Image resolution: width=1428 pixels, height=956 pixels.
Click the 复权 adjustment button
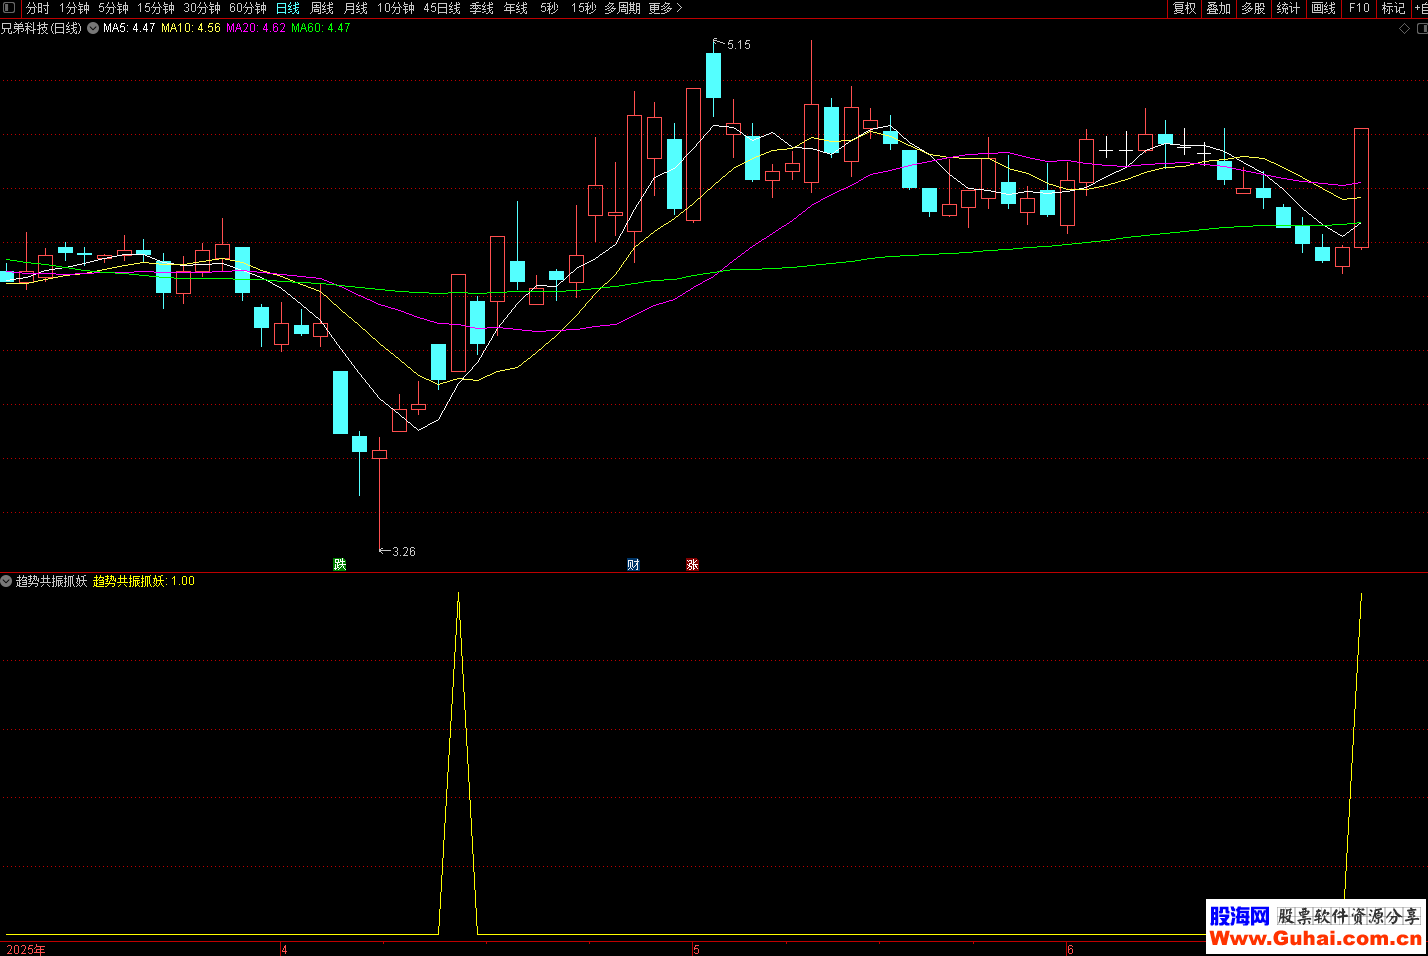pyautogui.click(x=1184, y=8)
